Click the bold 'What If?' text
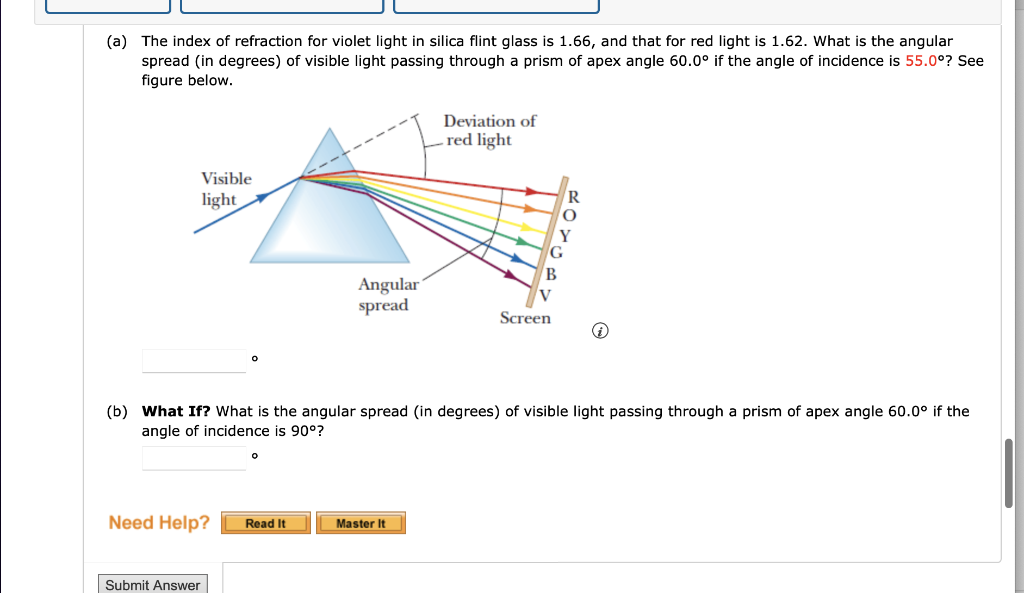The height and width of the screenshot is (593, 1024). click(176, 411)
